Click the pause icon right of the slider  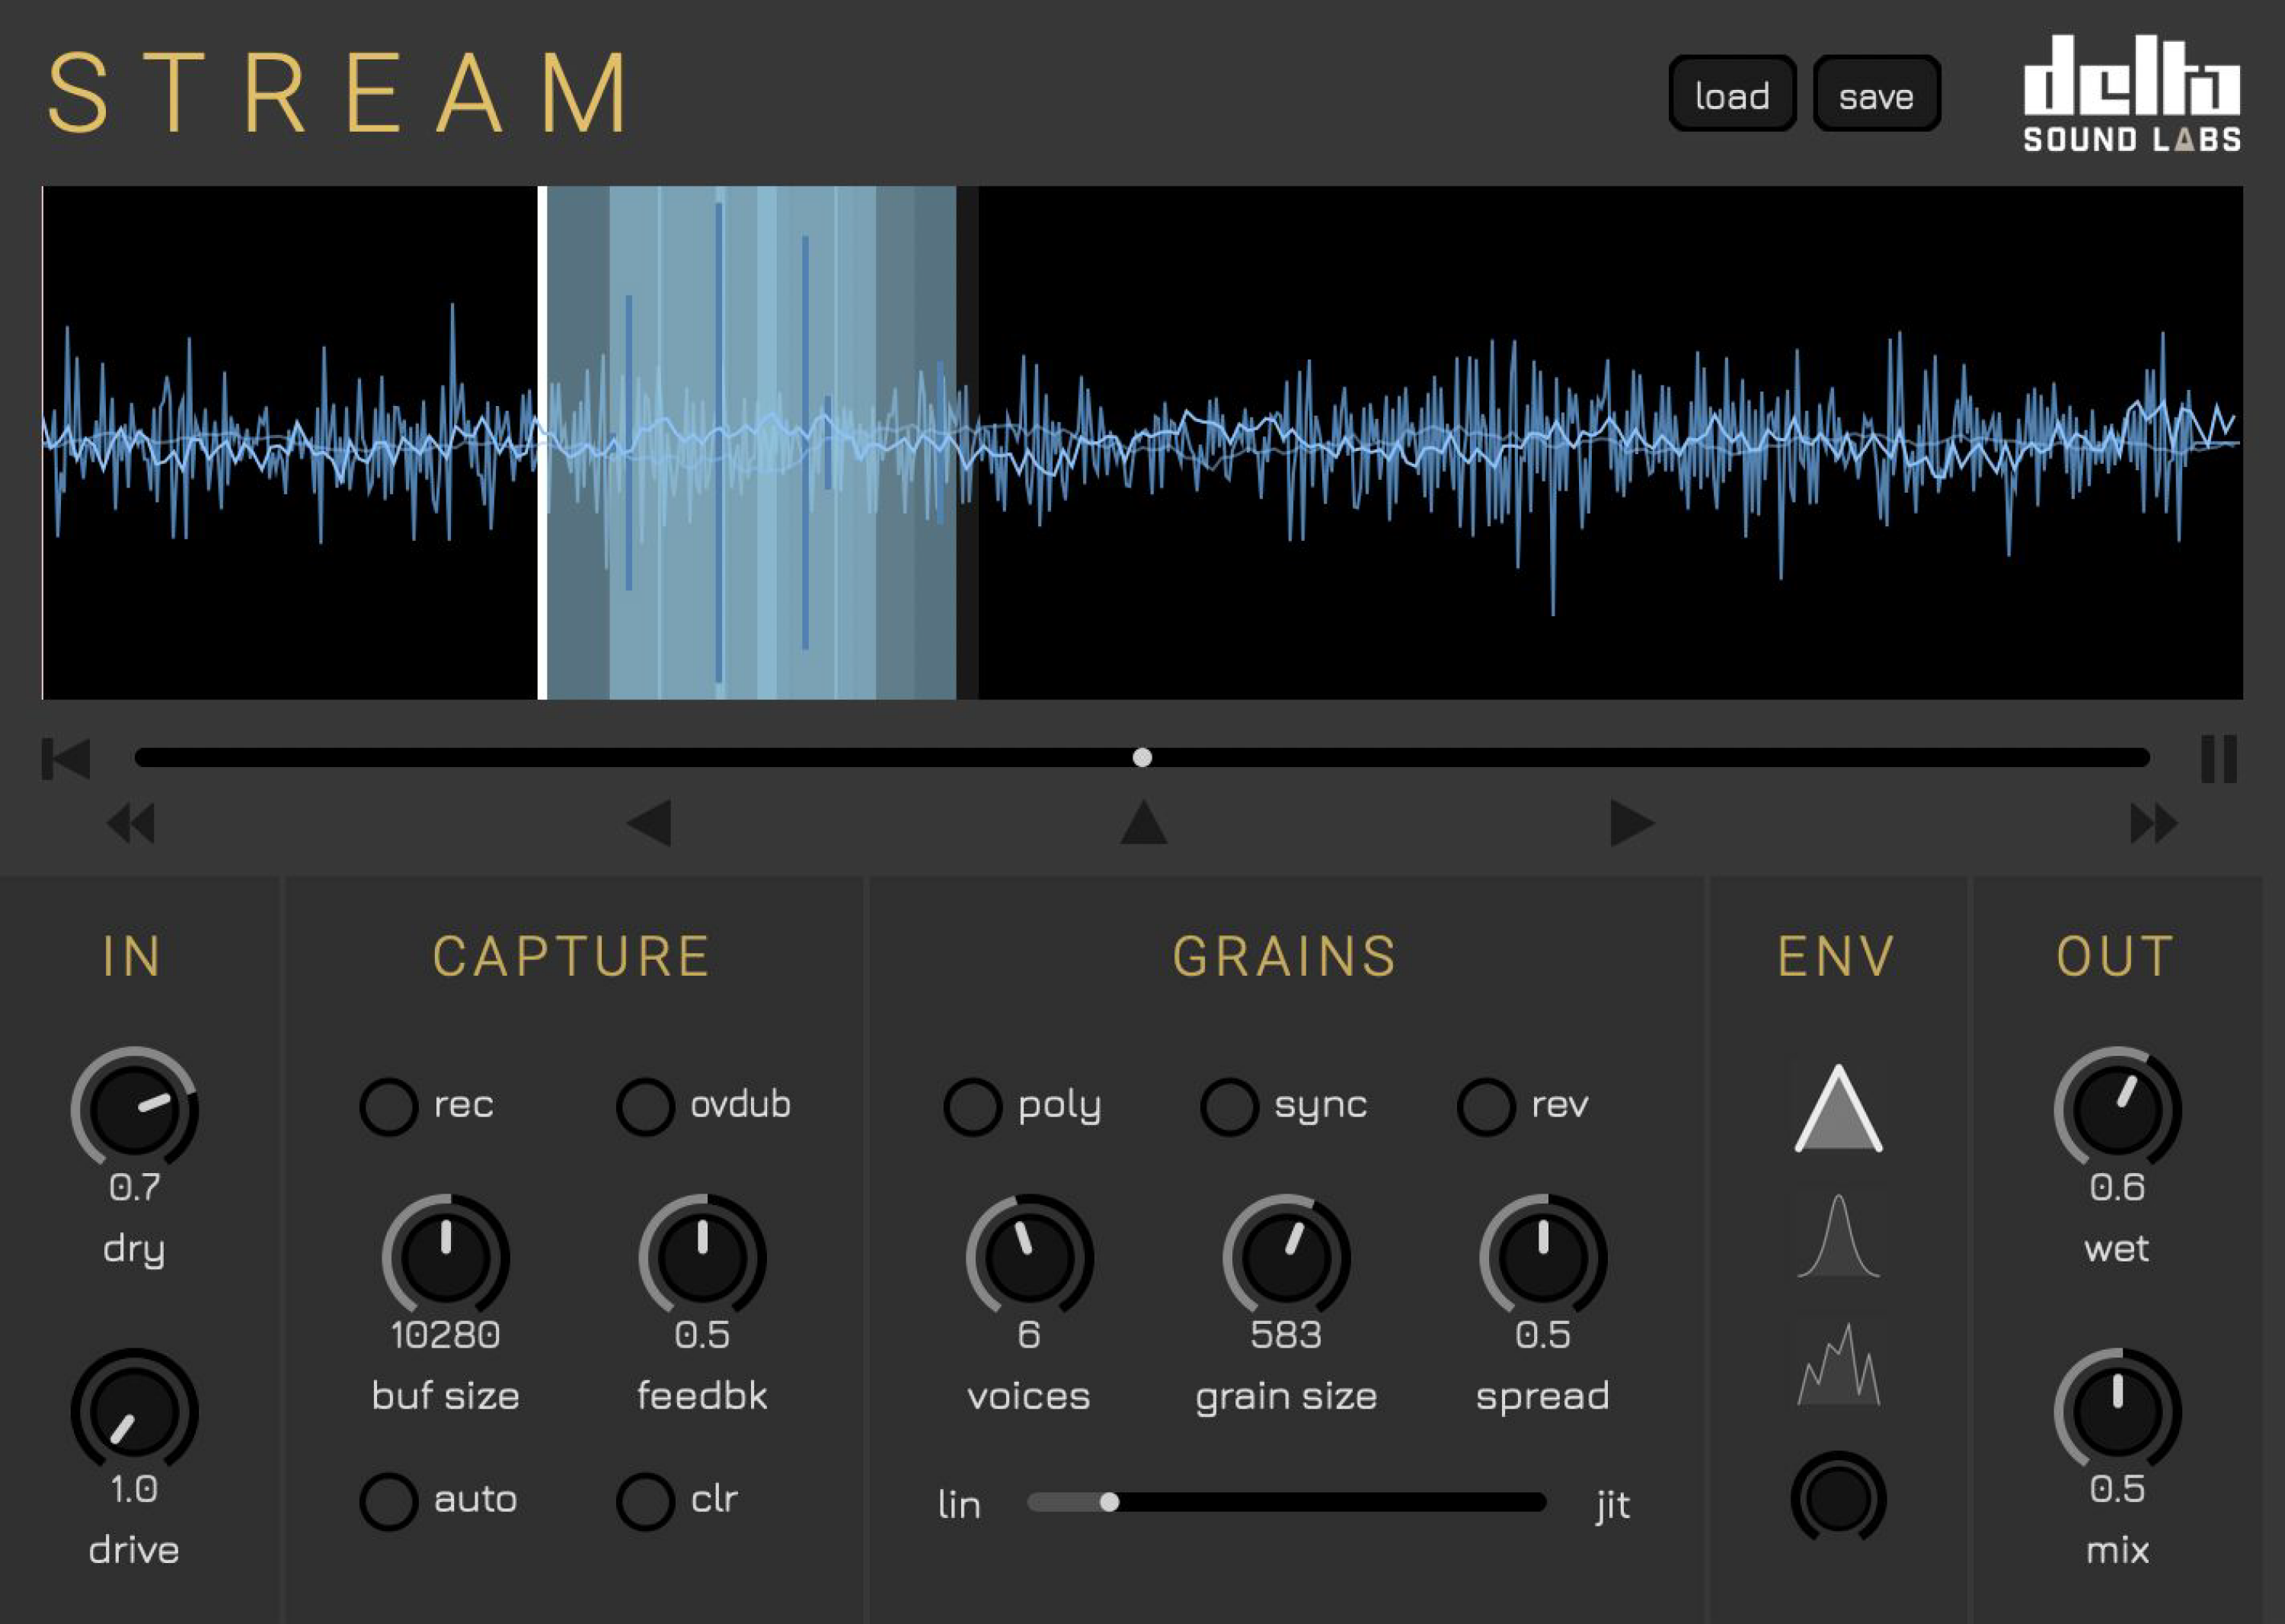(x=2218, y=759)
